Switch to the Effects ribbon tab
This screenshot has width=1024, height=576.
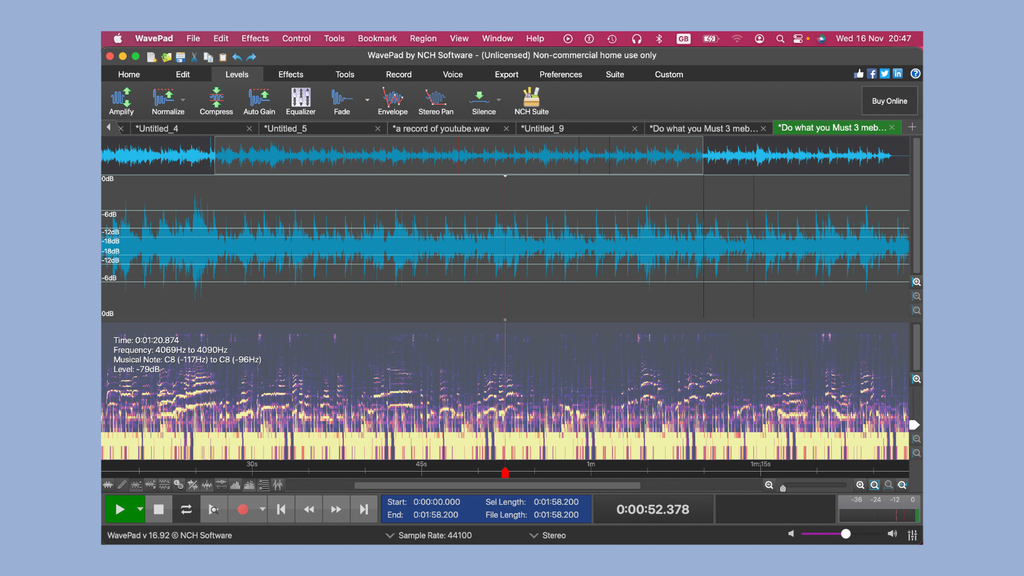point(290,73)
